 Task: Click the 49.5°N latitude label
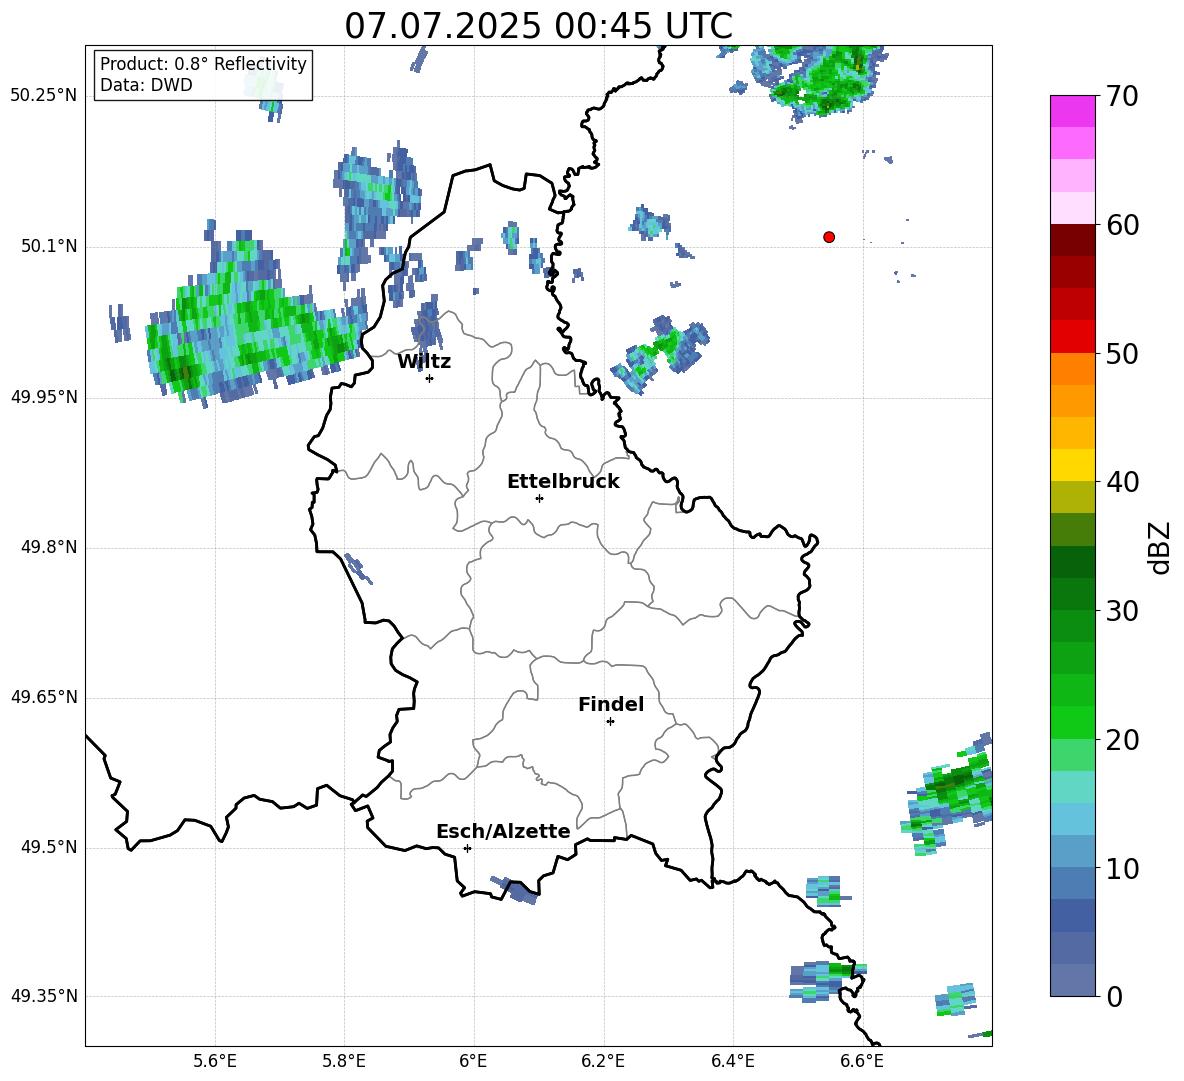coord(49,847)
